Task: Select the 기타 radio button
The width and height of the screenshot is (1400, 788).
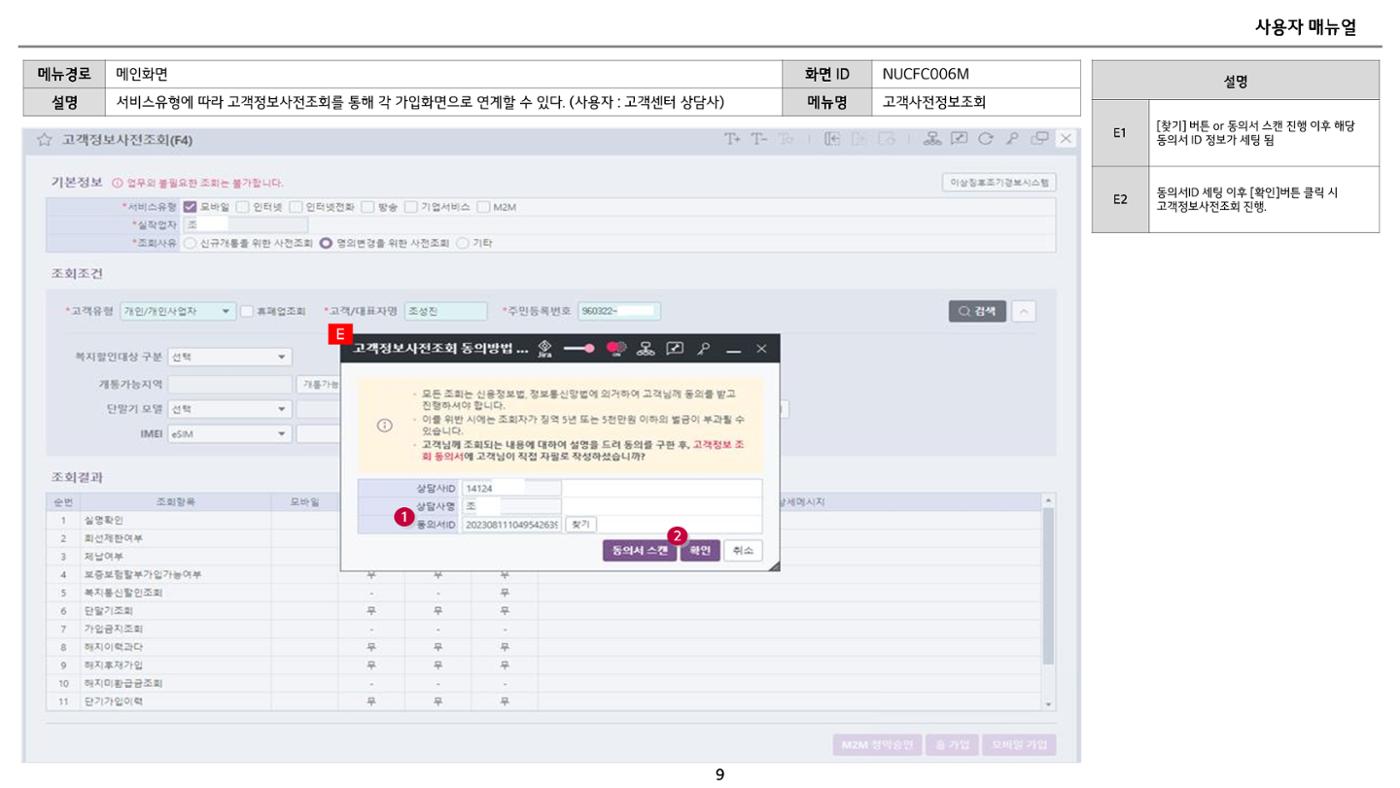Action: click(x=462, y=243)
